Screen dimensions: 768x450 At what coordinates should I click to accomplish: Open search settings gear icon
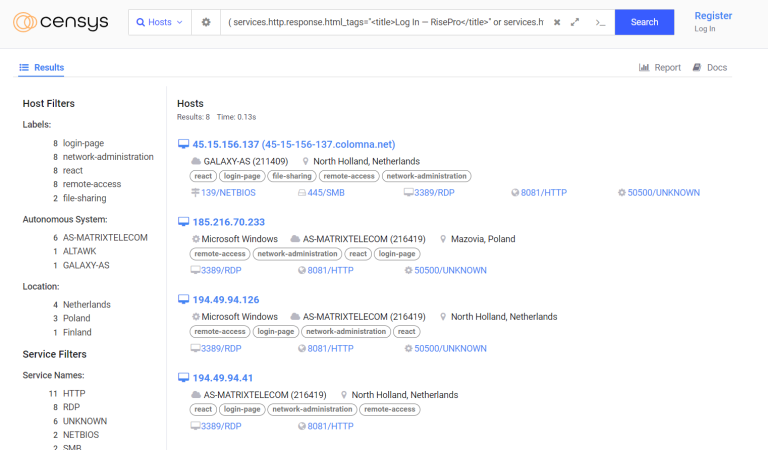tap(206, 22)
